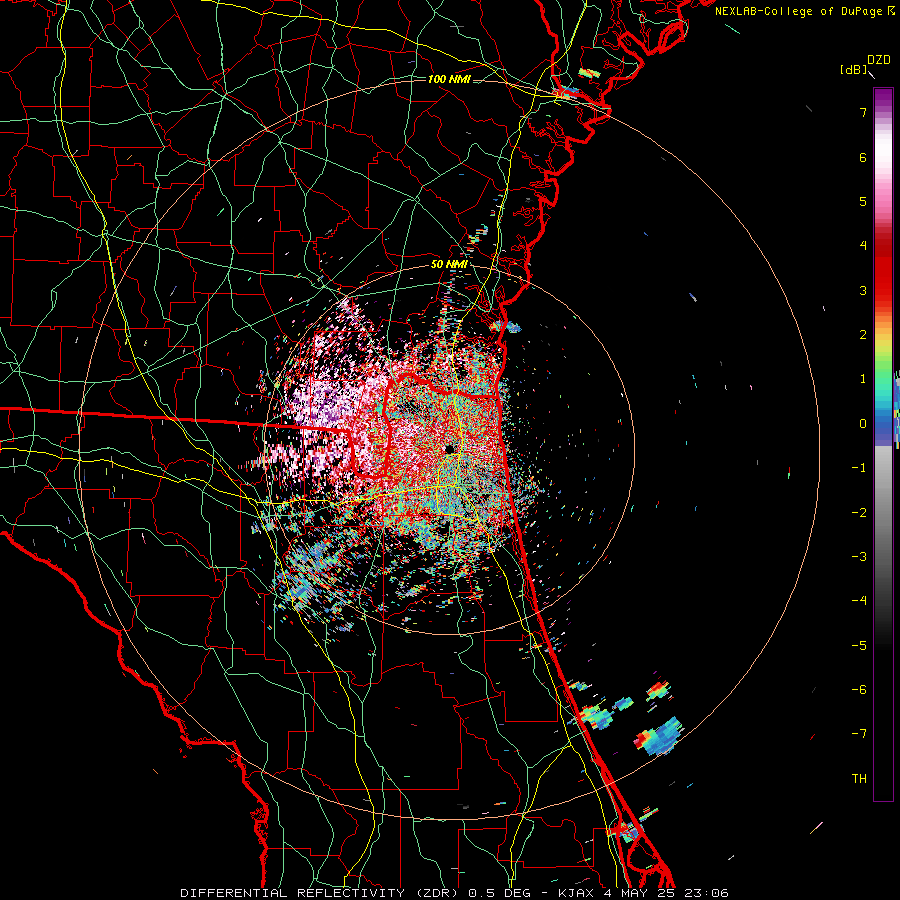This screenshot has width=900, height=900.
Task: Click the Differential Reflectivity caption at bottom
Action: pos(454,893)
